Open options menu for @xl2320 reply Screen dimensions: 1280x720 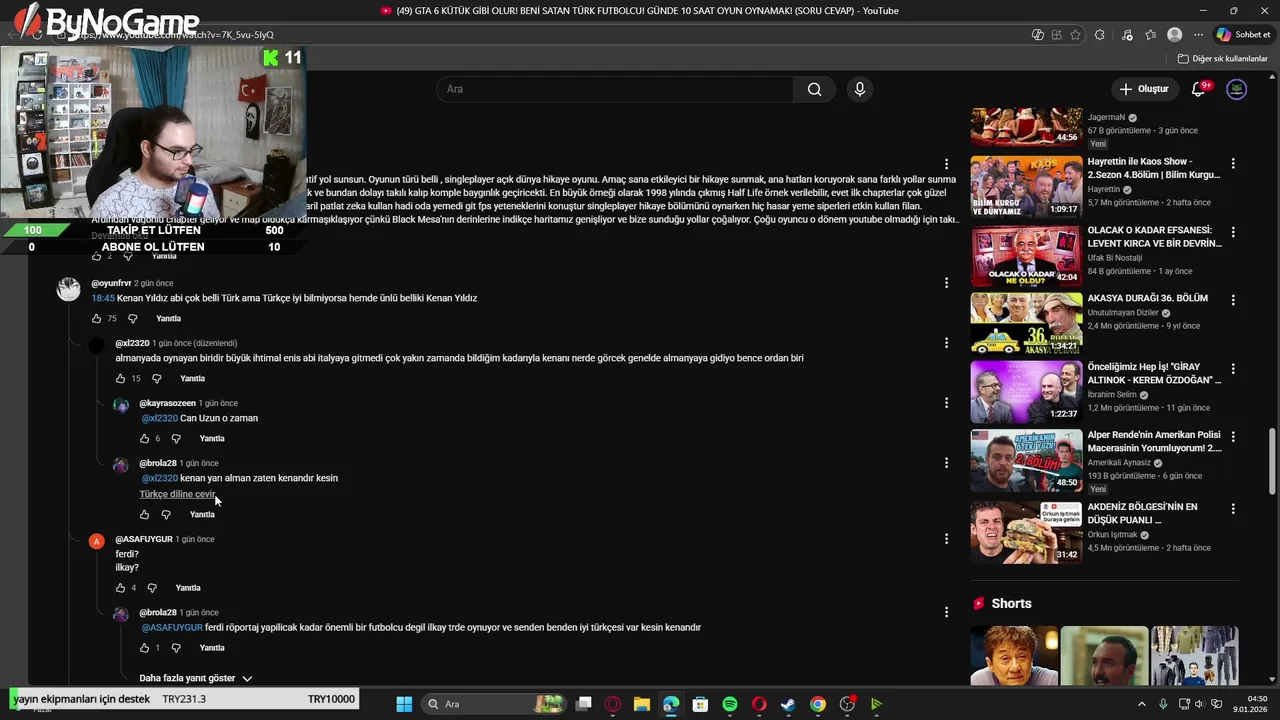pyautogui.click(x=946, y=343)
